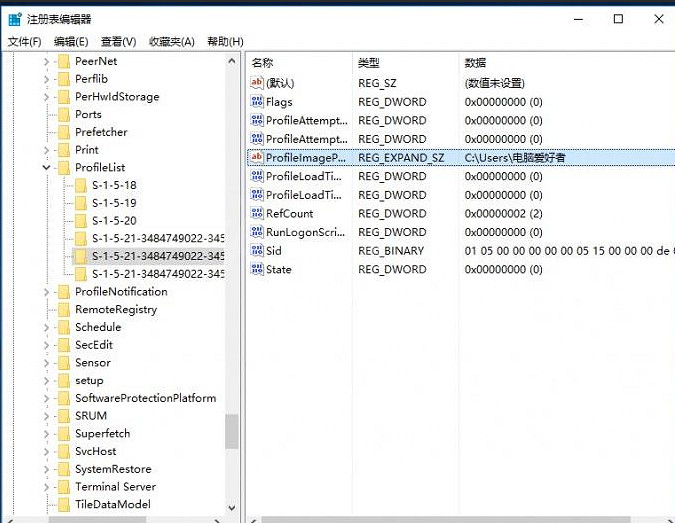This screenshot has width=675, height=523.
Task: Click the tree pane vertical scrollbar thumb
Action: pos(232,431)
